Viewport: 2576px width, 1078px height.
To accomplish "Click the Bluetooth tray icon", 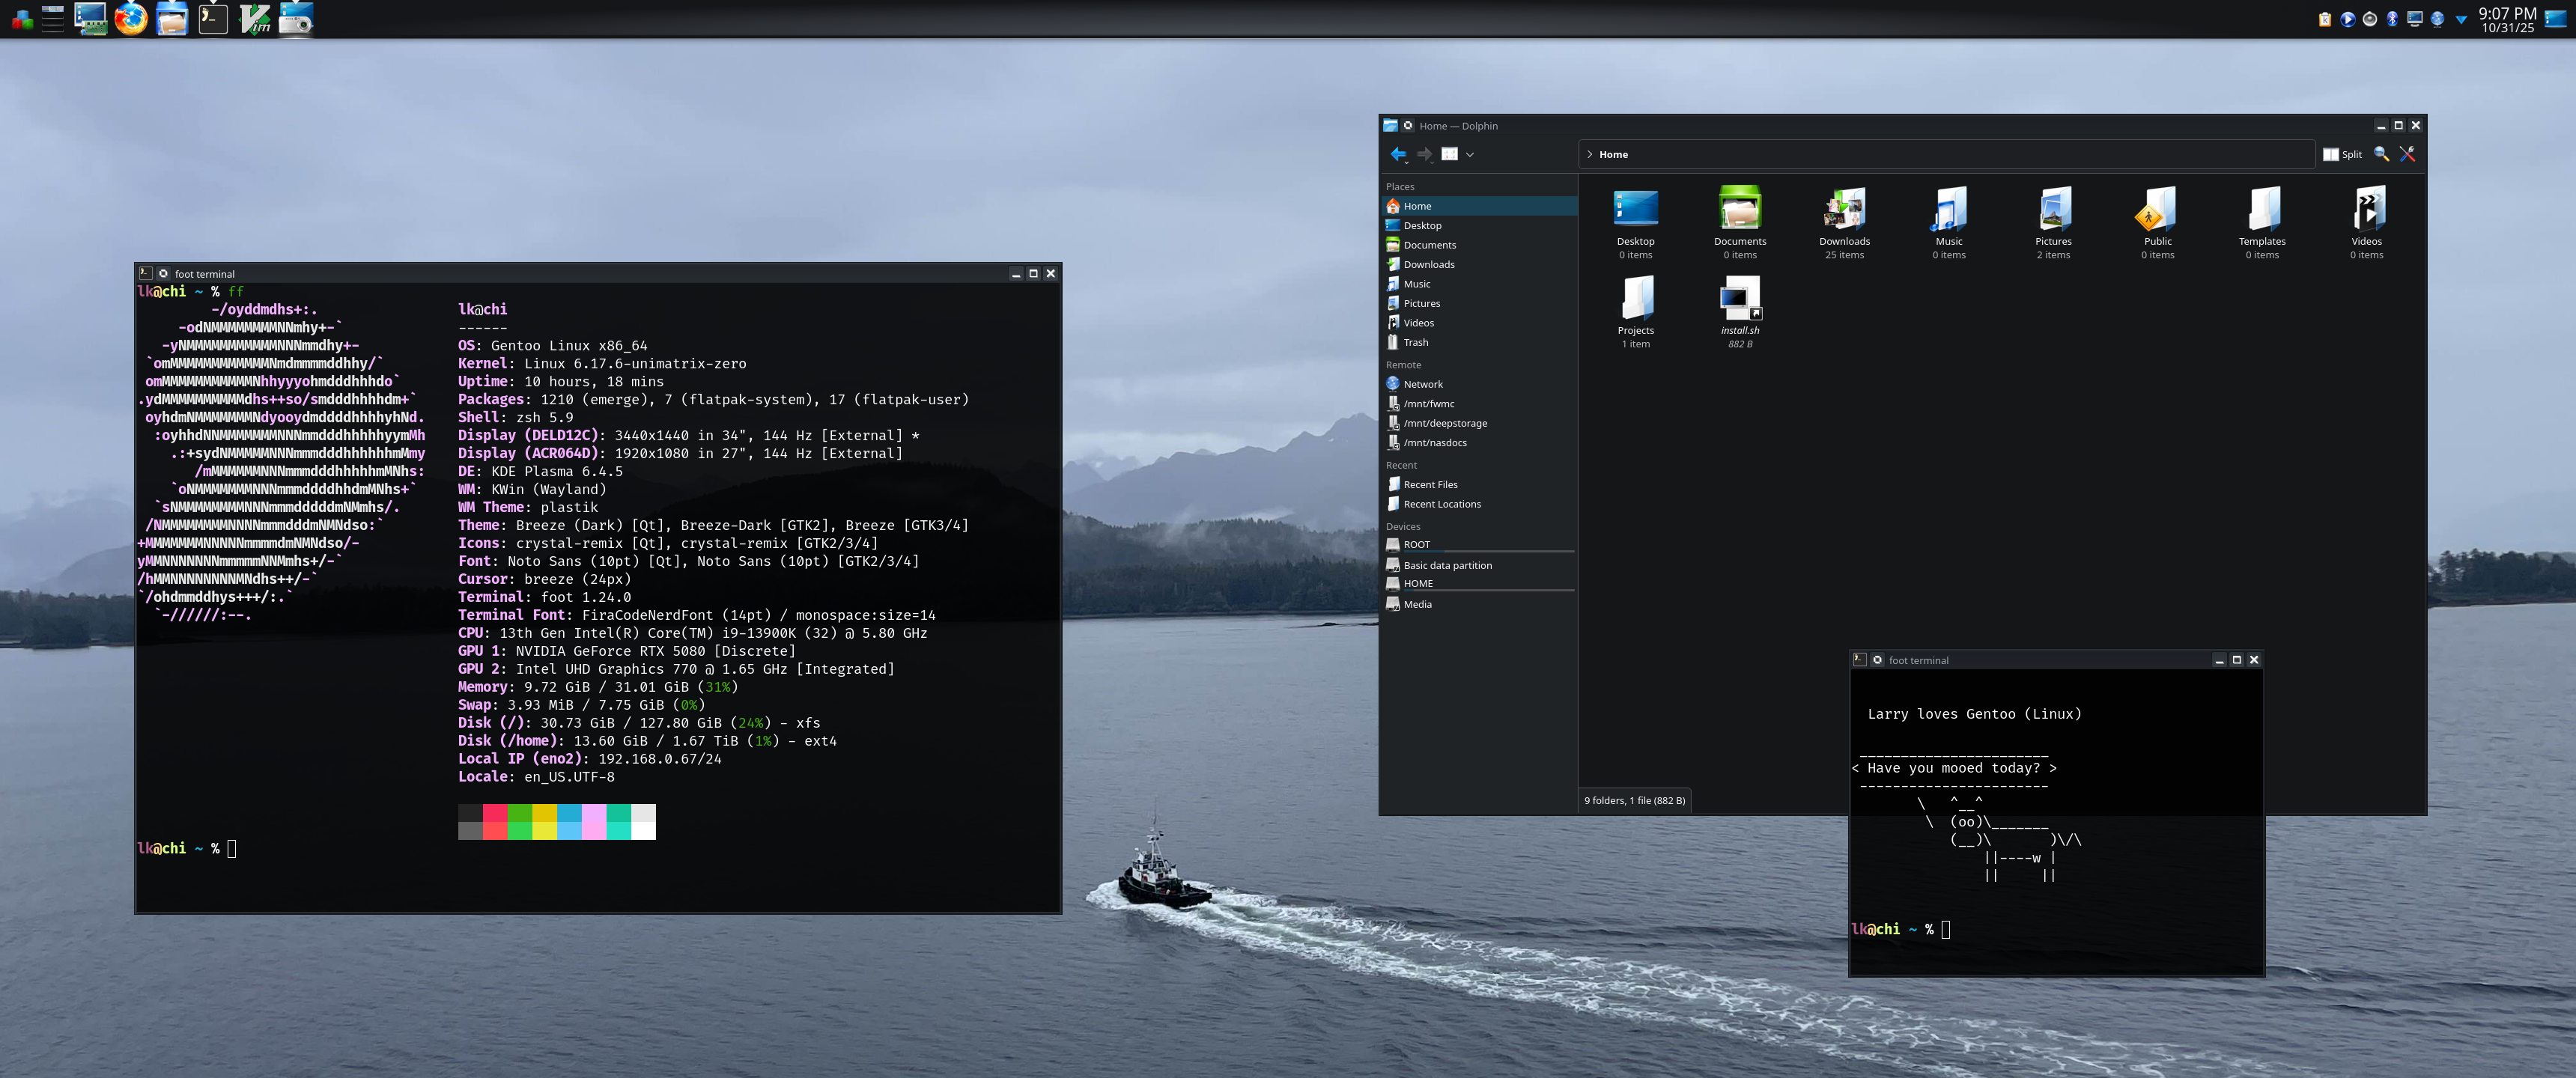I will click(x=2392, y=19).
